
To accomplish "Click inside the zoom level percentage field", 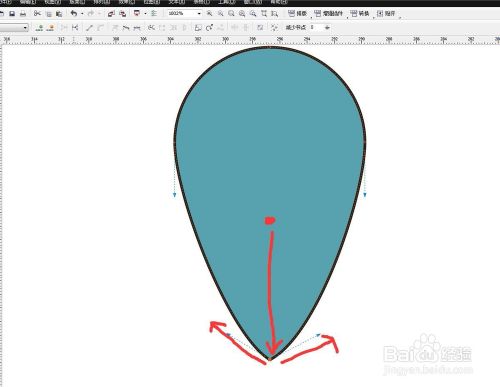I will click(x=181, y=13).
